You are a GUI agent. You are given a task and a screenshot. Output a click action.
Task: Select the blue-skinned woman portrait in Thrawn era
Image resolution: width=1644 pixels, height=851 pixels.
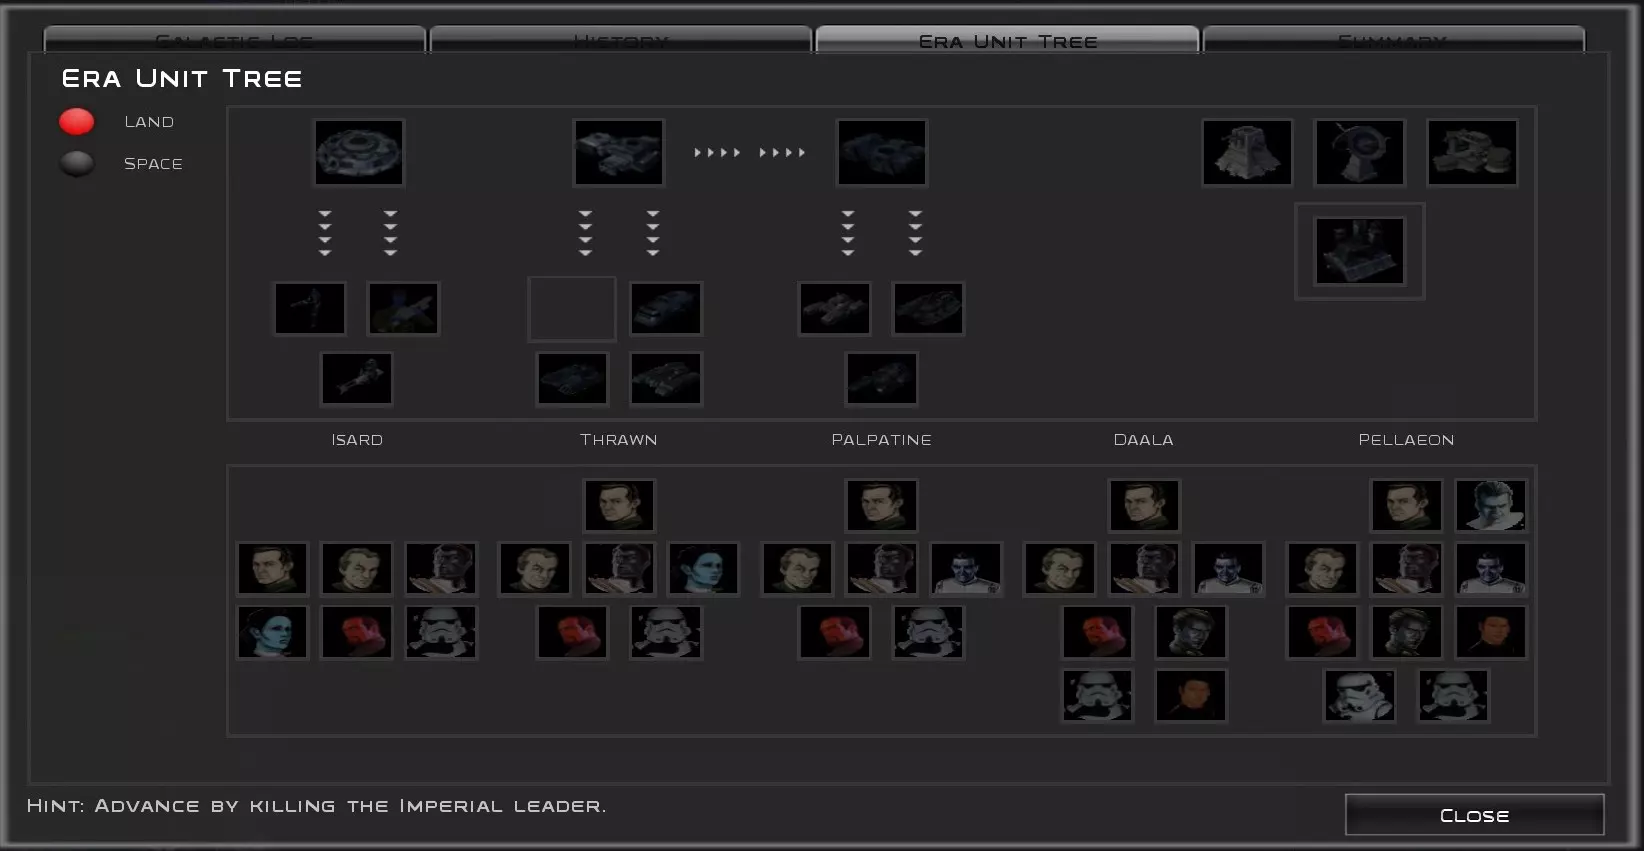tap(703, 569)
